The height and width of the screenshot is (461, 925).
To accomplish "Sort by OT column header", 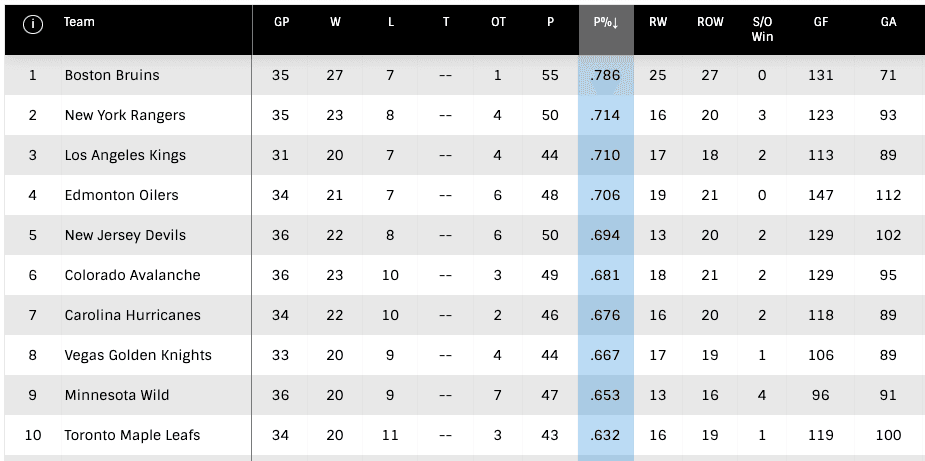I will coord(498,22).
